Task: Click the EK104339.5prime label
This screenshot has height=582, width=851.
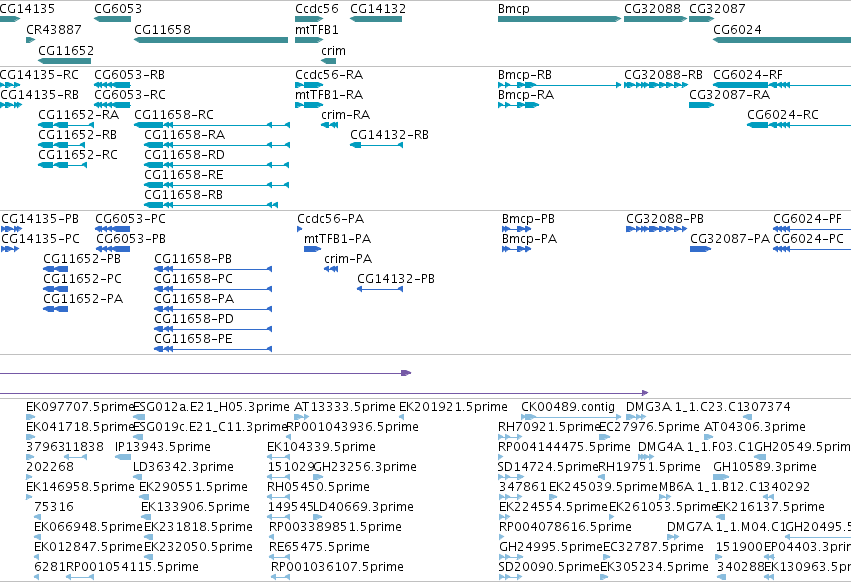Action: pos(321,447)
